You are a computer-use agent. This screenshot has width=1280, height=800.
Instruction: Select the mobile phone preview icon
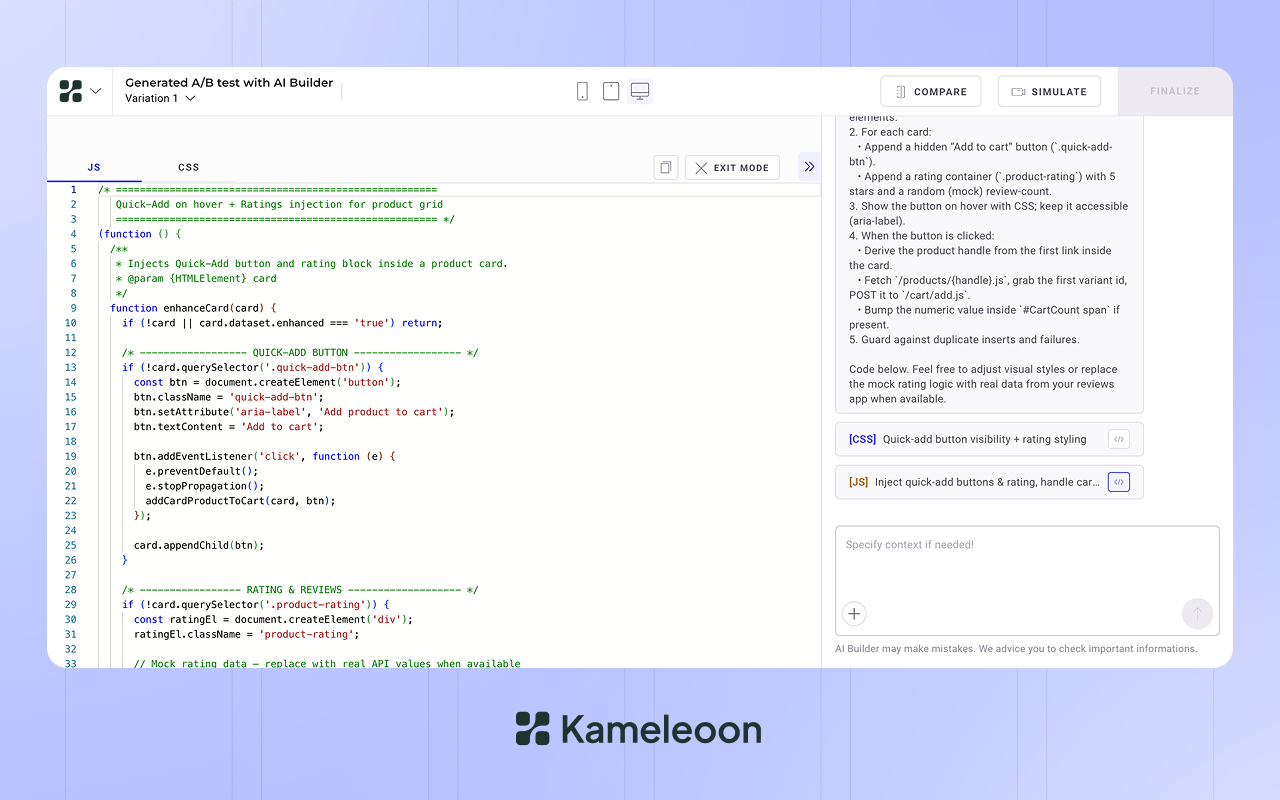point(583,90)
